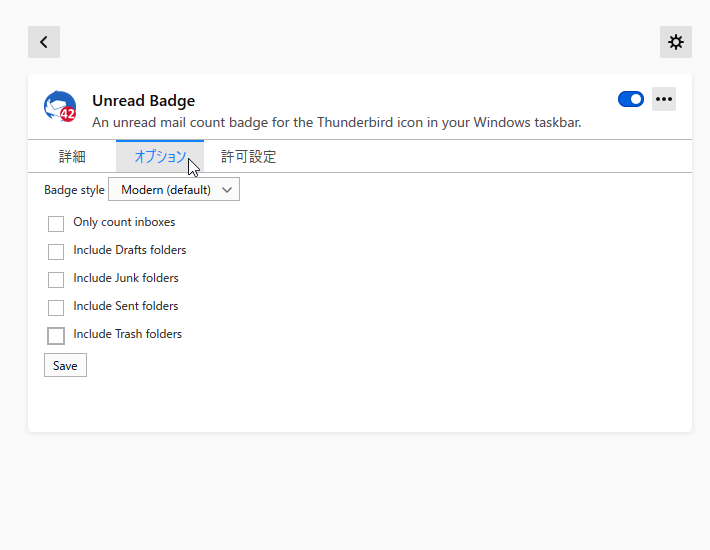710x550 pixels.
Task: Click the Badge style label text
Action: (x=74, y=190)
